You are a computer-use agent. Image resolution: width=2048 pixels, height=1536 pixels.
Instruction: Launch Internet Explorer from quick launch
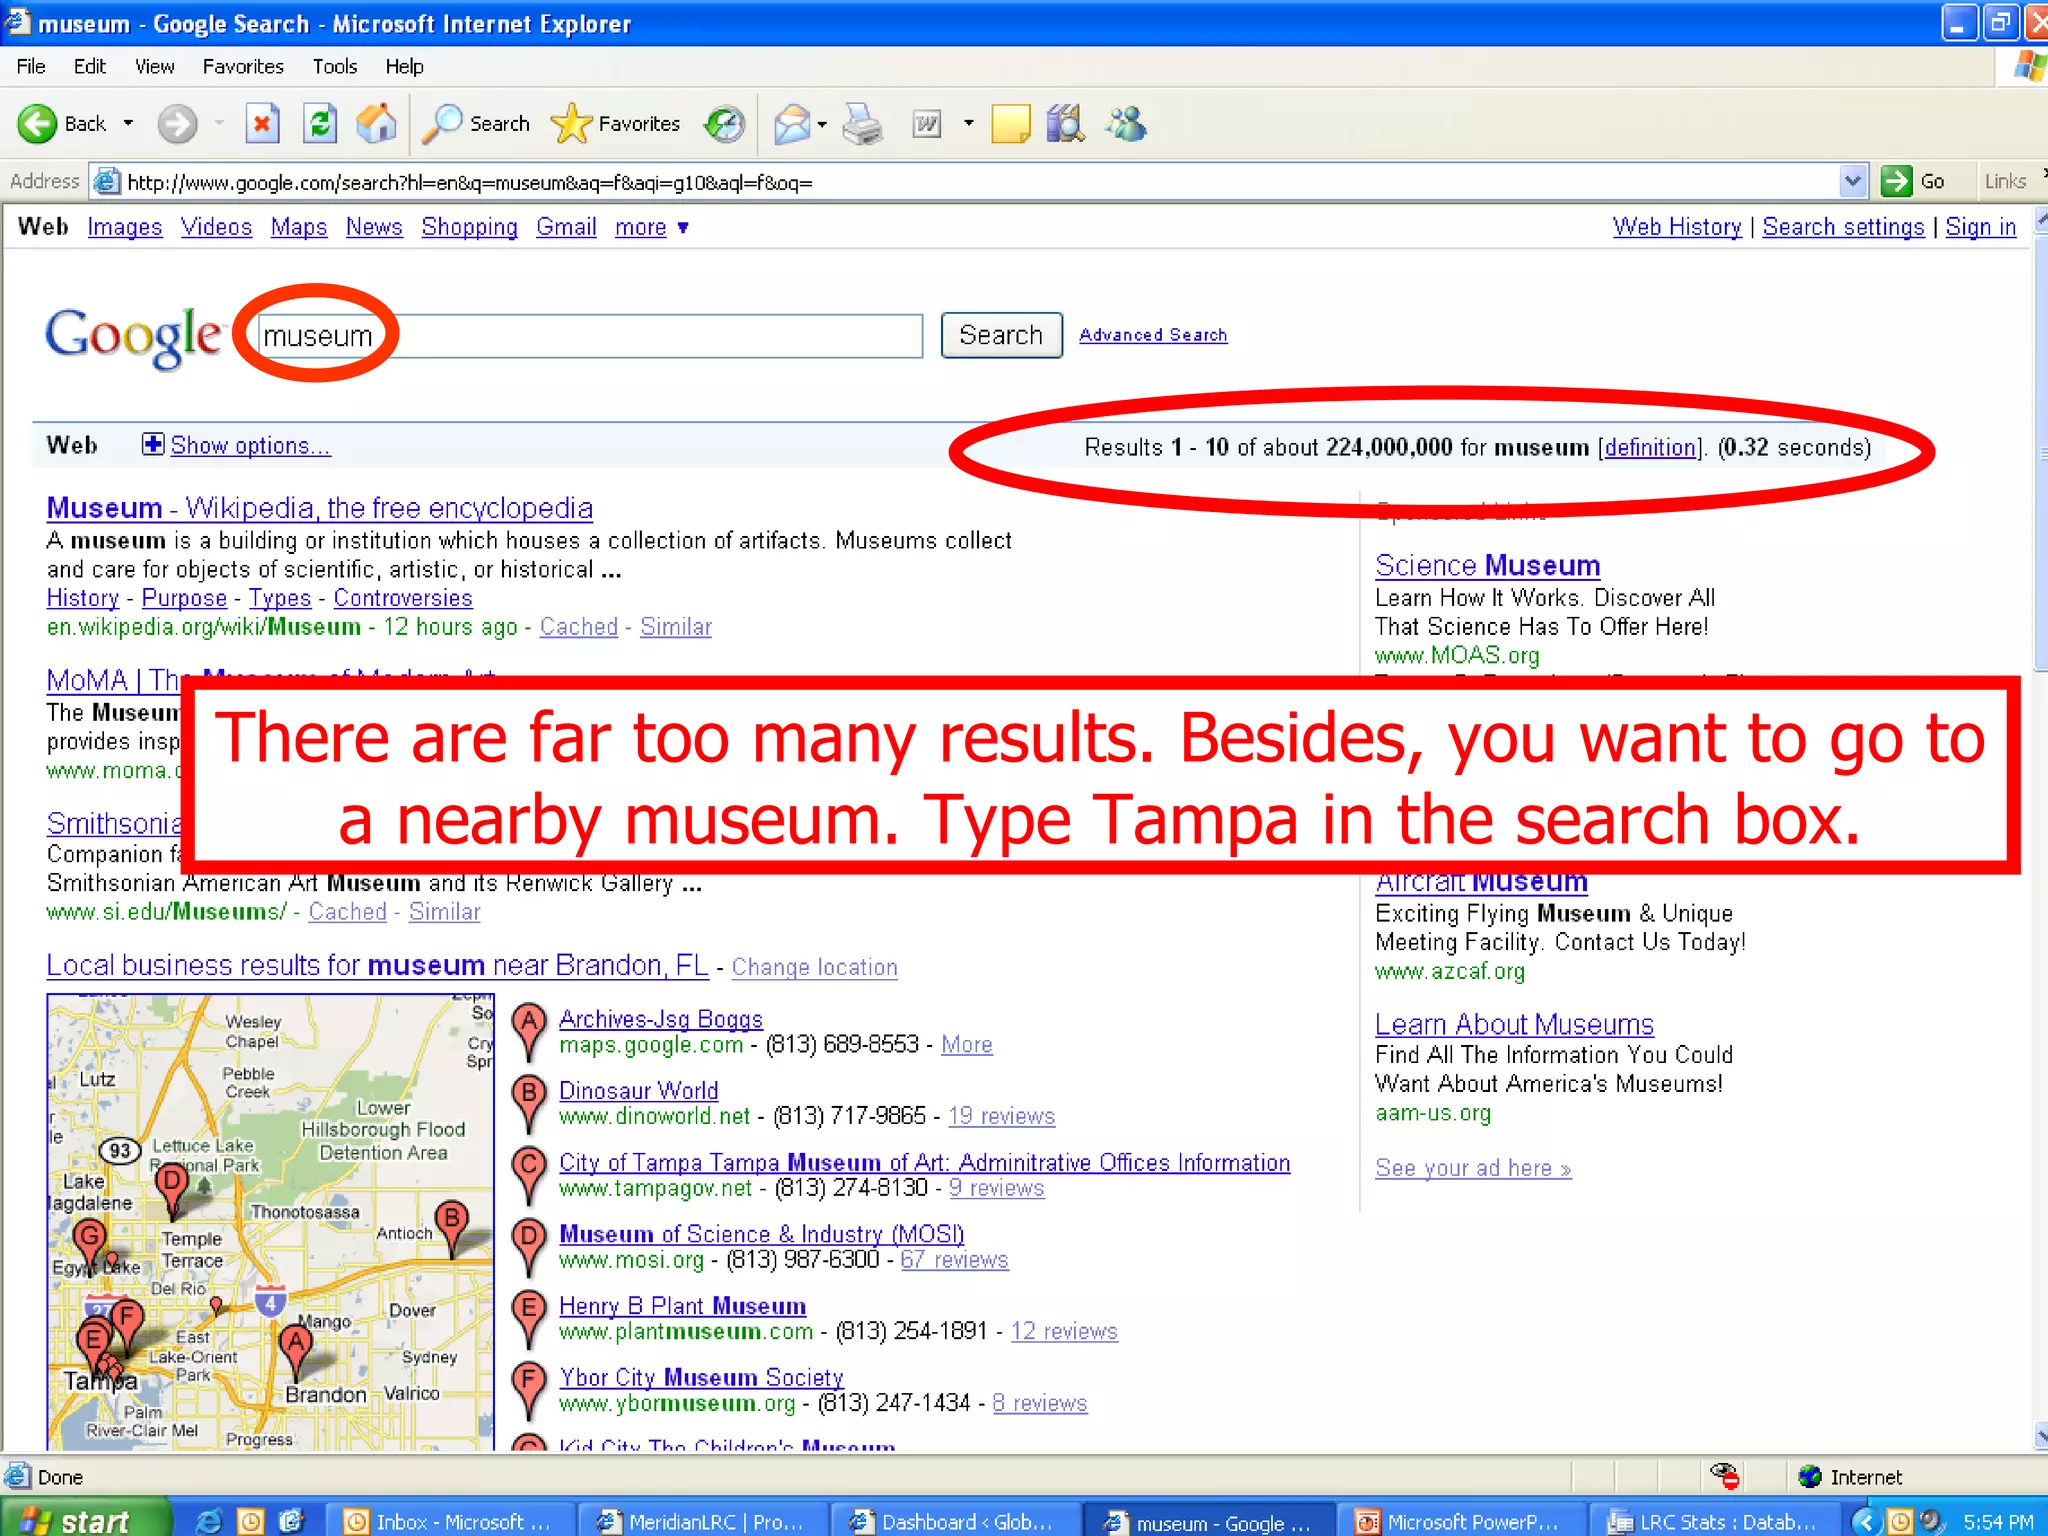[x=209, y=1521]
